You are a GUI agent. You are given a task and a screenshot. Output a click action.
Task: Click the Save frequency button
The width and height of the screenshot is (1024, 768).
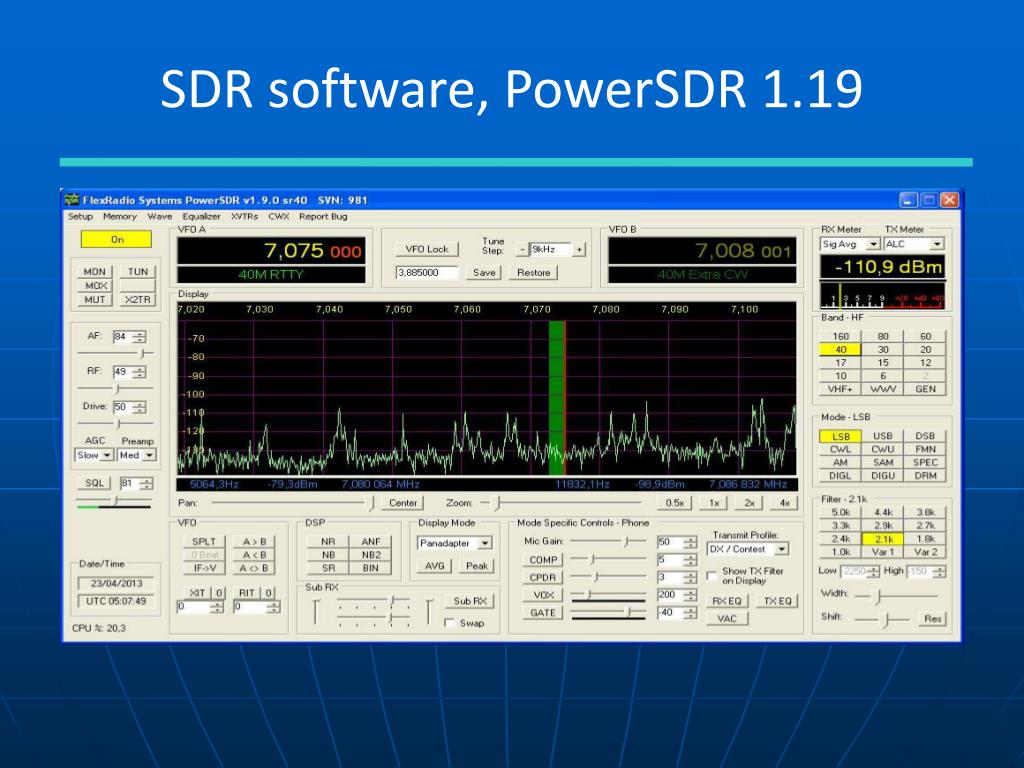tap(484, 272)
